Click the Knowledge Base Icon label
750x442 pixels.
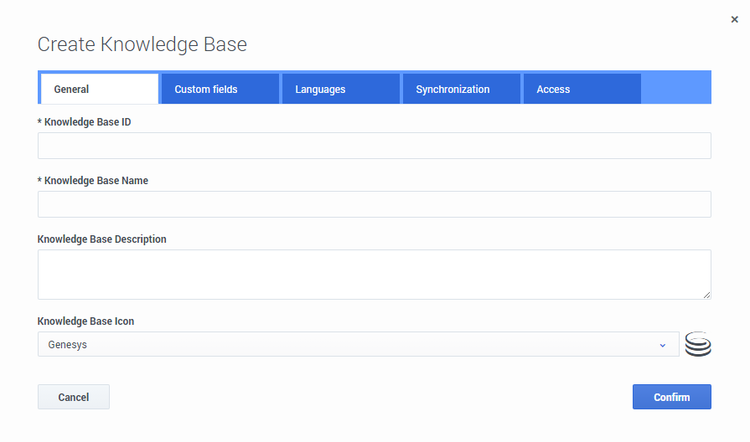(x=85, y=321)
